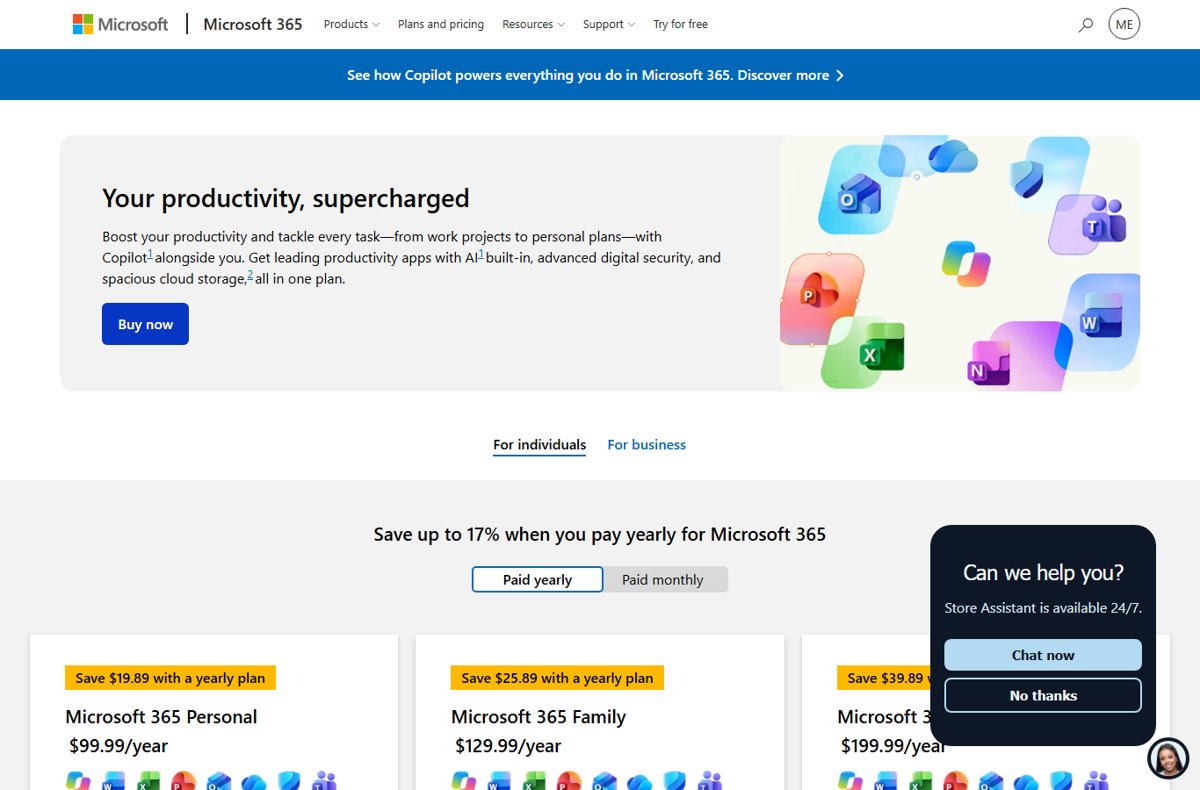Open footnote 1 next to Copilot
Screen dimensions: 1200x790
[x=150, y=254]
